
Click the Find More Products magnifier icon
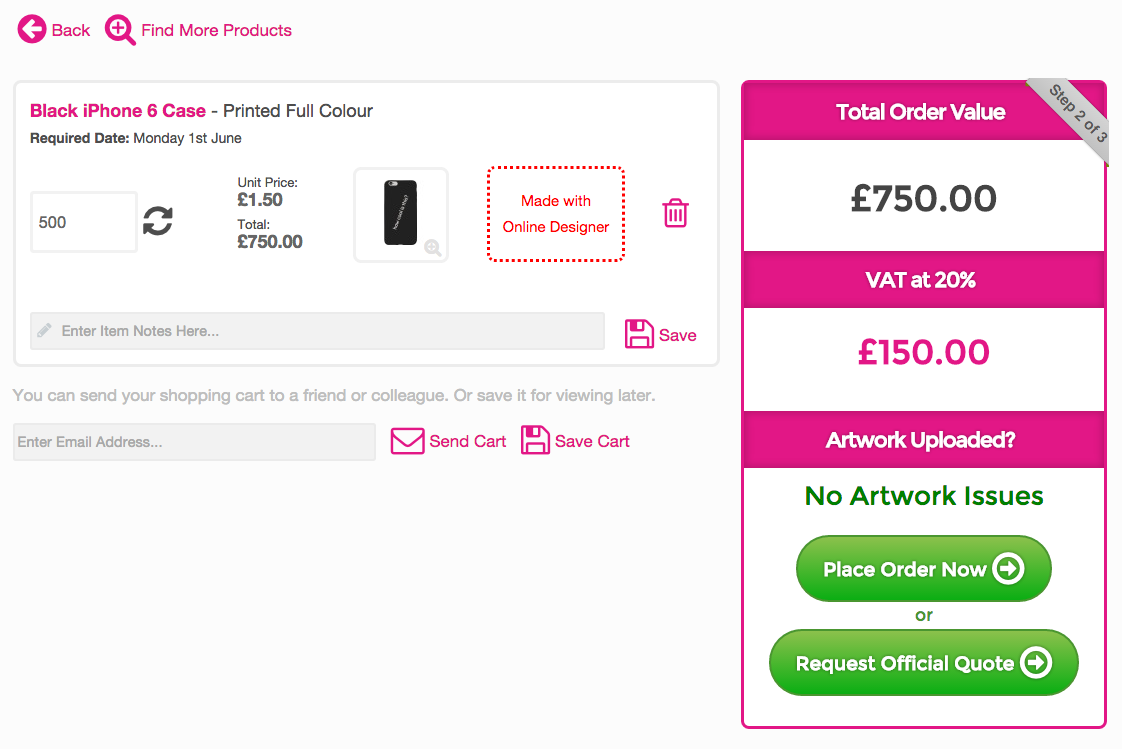(x=120, y=30)
